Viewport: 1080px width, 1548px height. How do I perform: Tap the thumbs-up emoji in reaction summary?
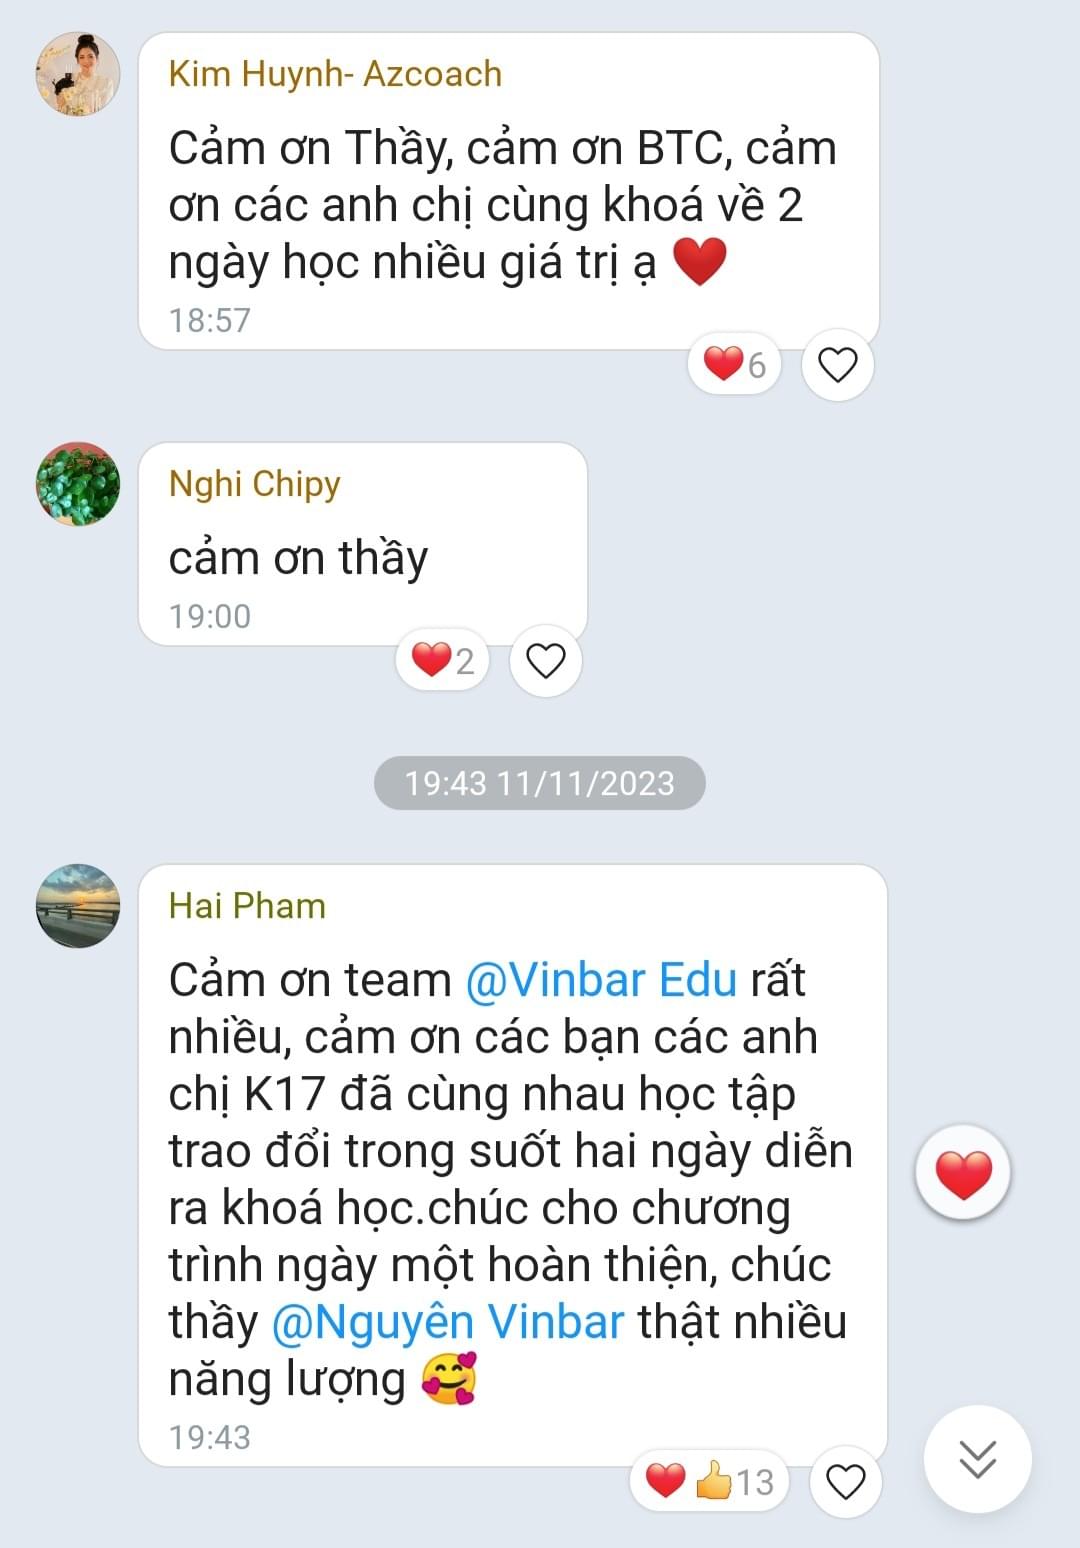point(714,1481)
